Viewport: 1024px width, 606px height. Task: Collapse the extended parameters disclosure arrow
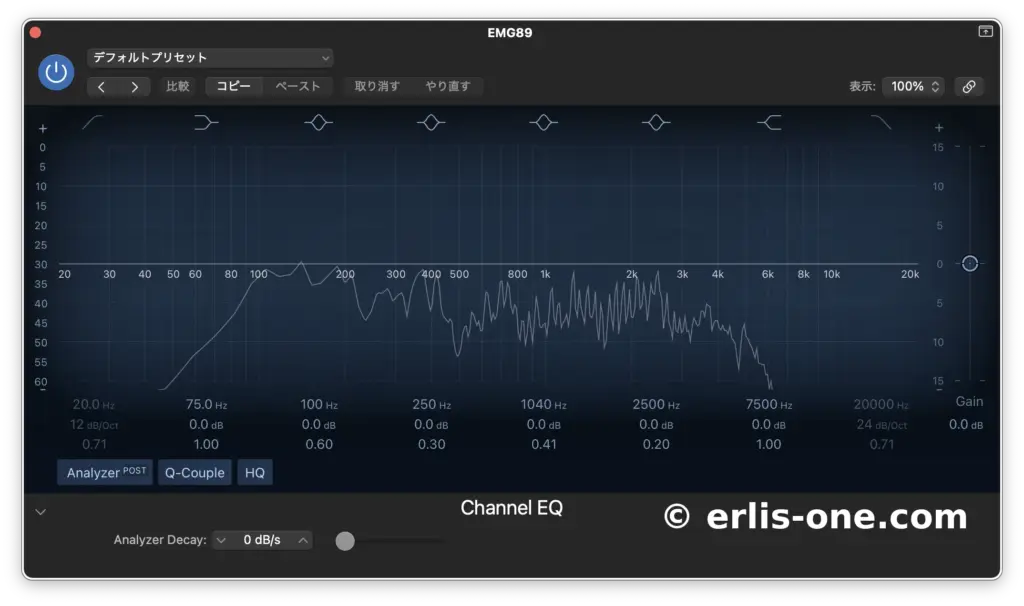(x=41, y=512)
